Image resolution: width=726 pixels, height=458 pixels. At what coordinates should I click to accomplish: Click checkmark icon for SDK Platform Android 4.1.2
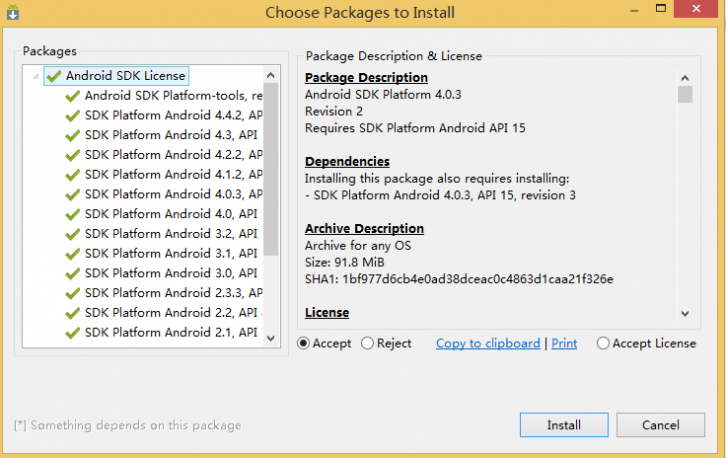click(73, 175)
